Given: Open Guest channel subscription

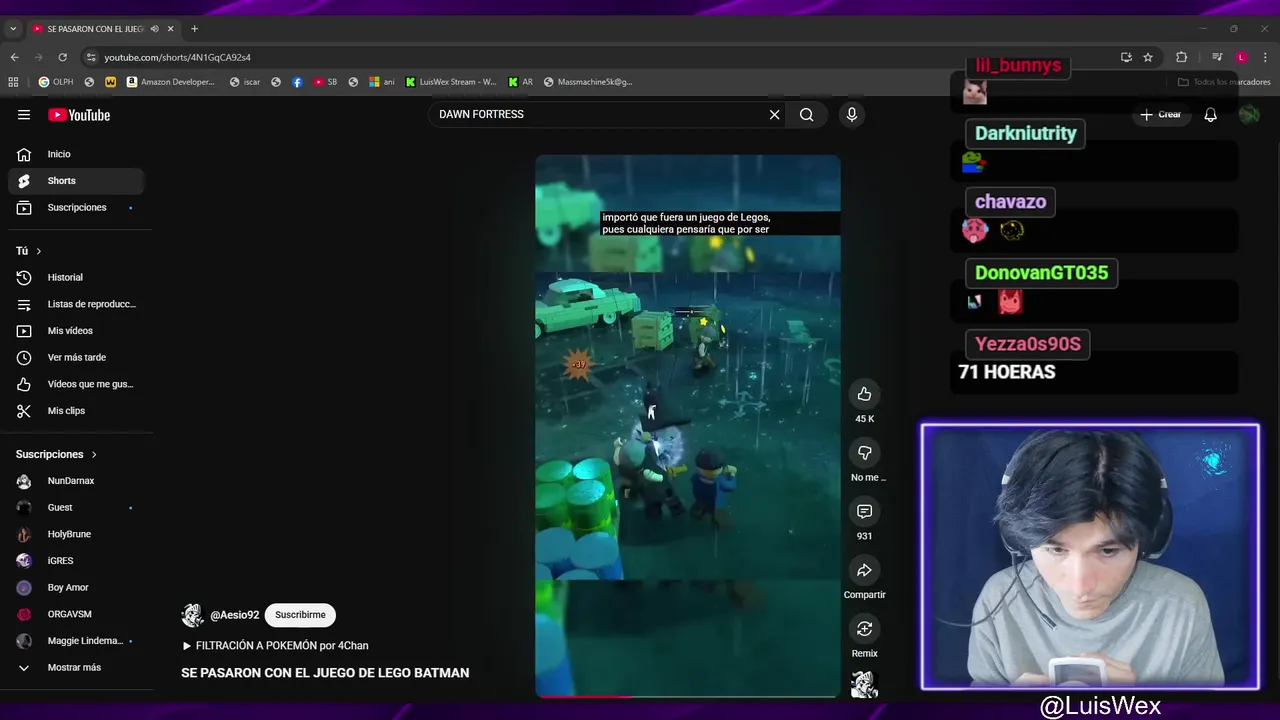Looking at the screenshot, I should coord(76,507).
